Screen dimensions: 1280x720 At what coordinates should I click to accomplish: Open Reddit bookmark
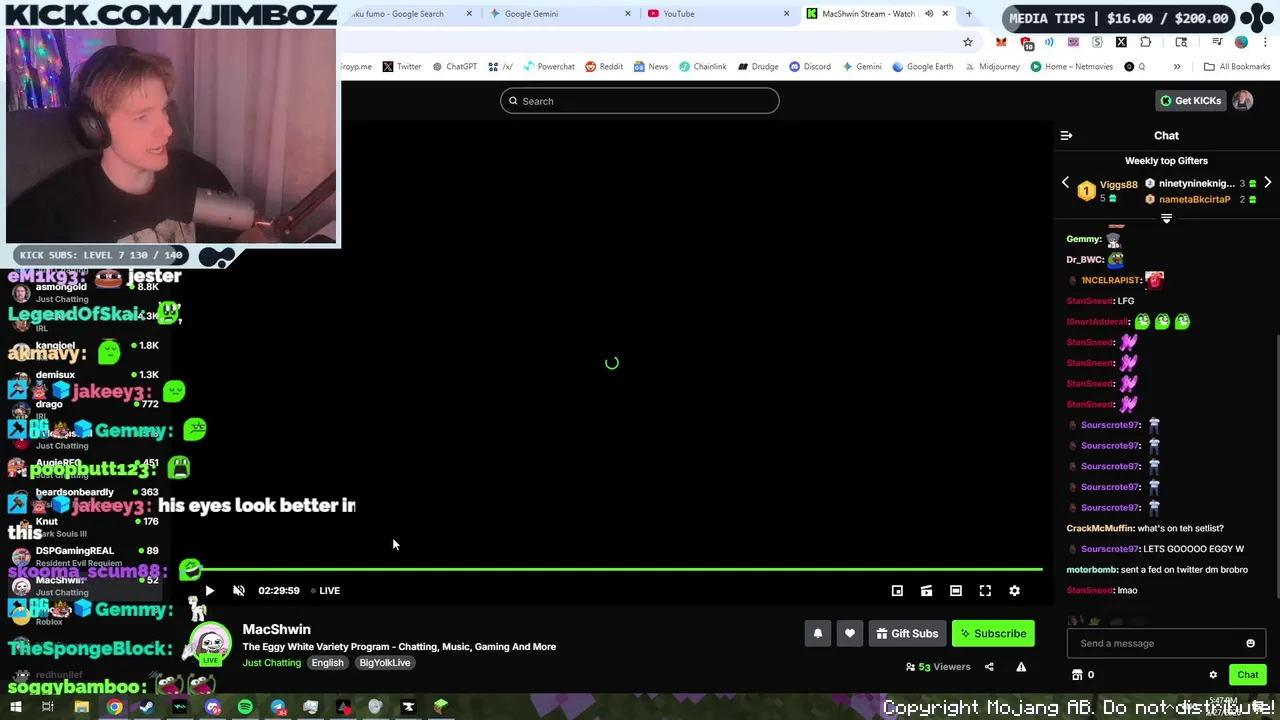(604, 67)
